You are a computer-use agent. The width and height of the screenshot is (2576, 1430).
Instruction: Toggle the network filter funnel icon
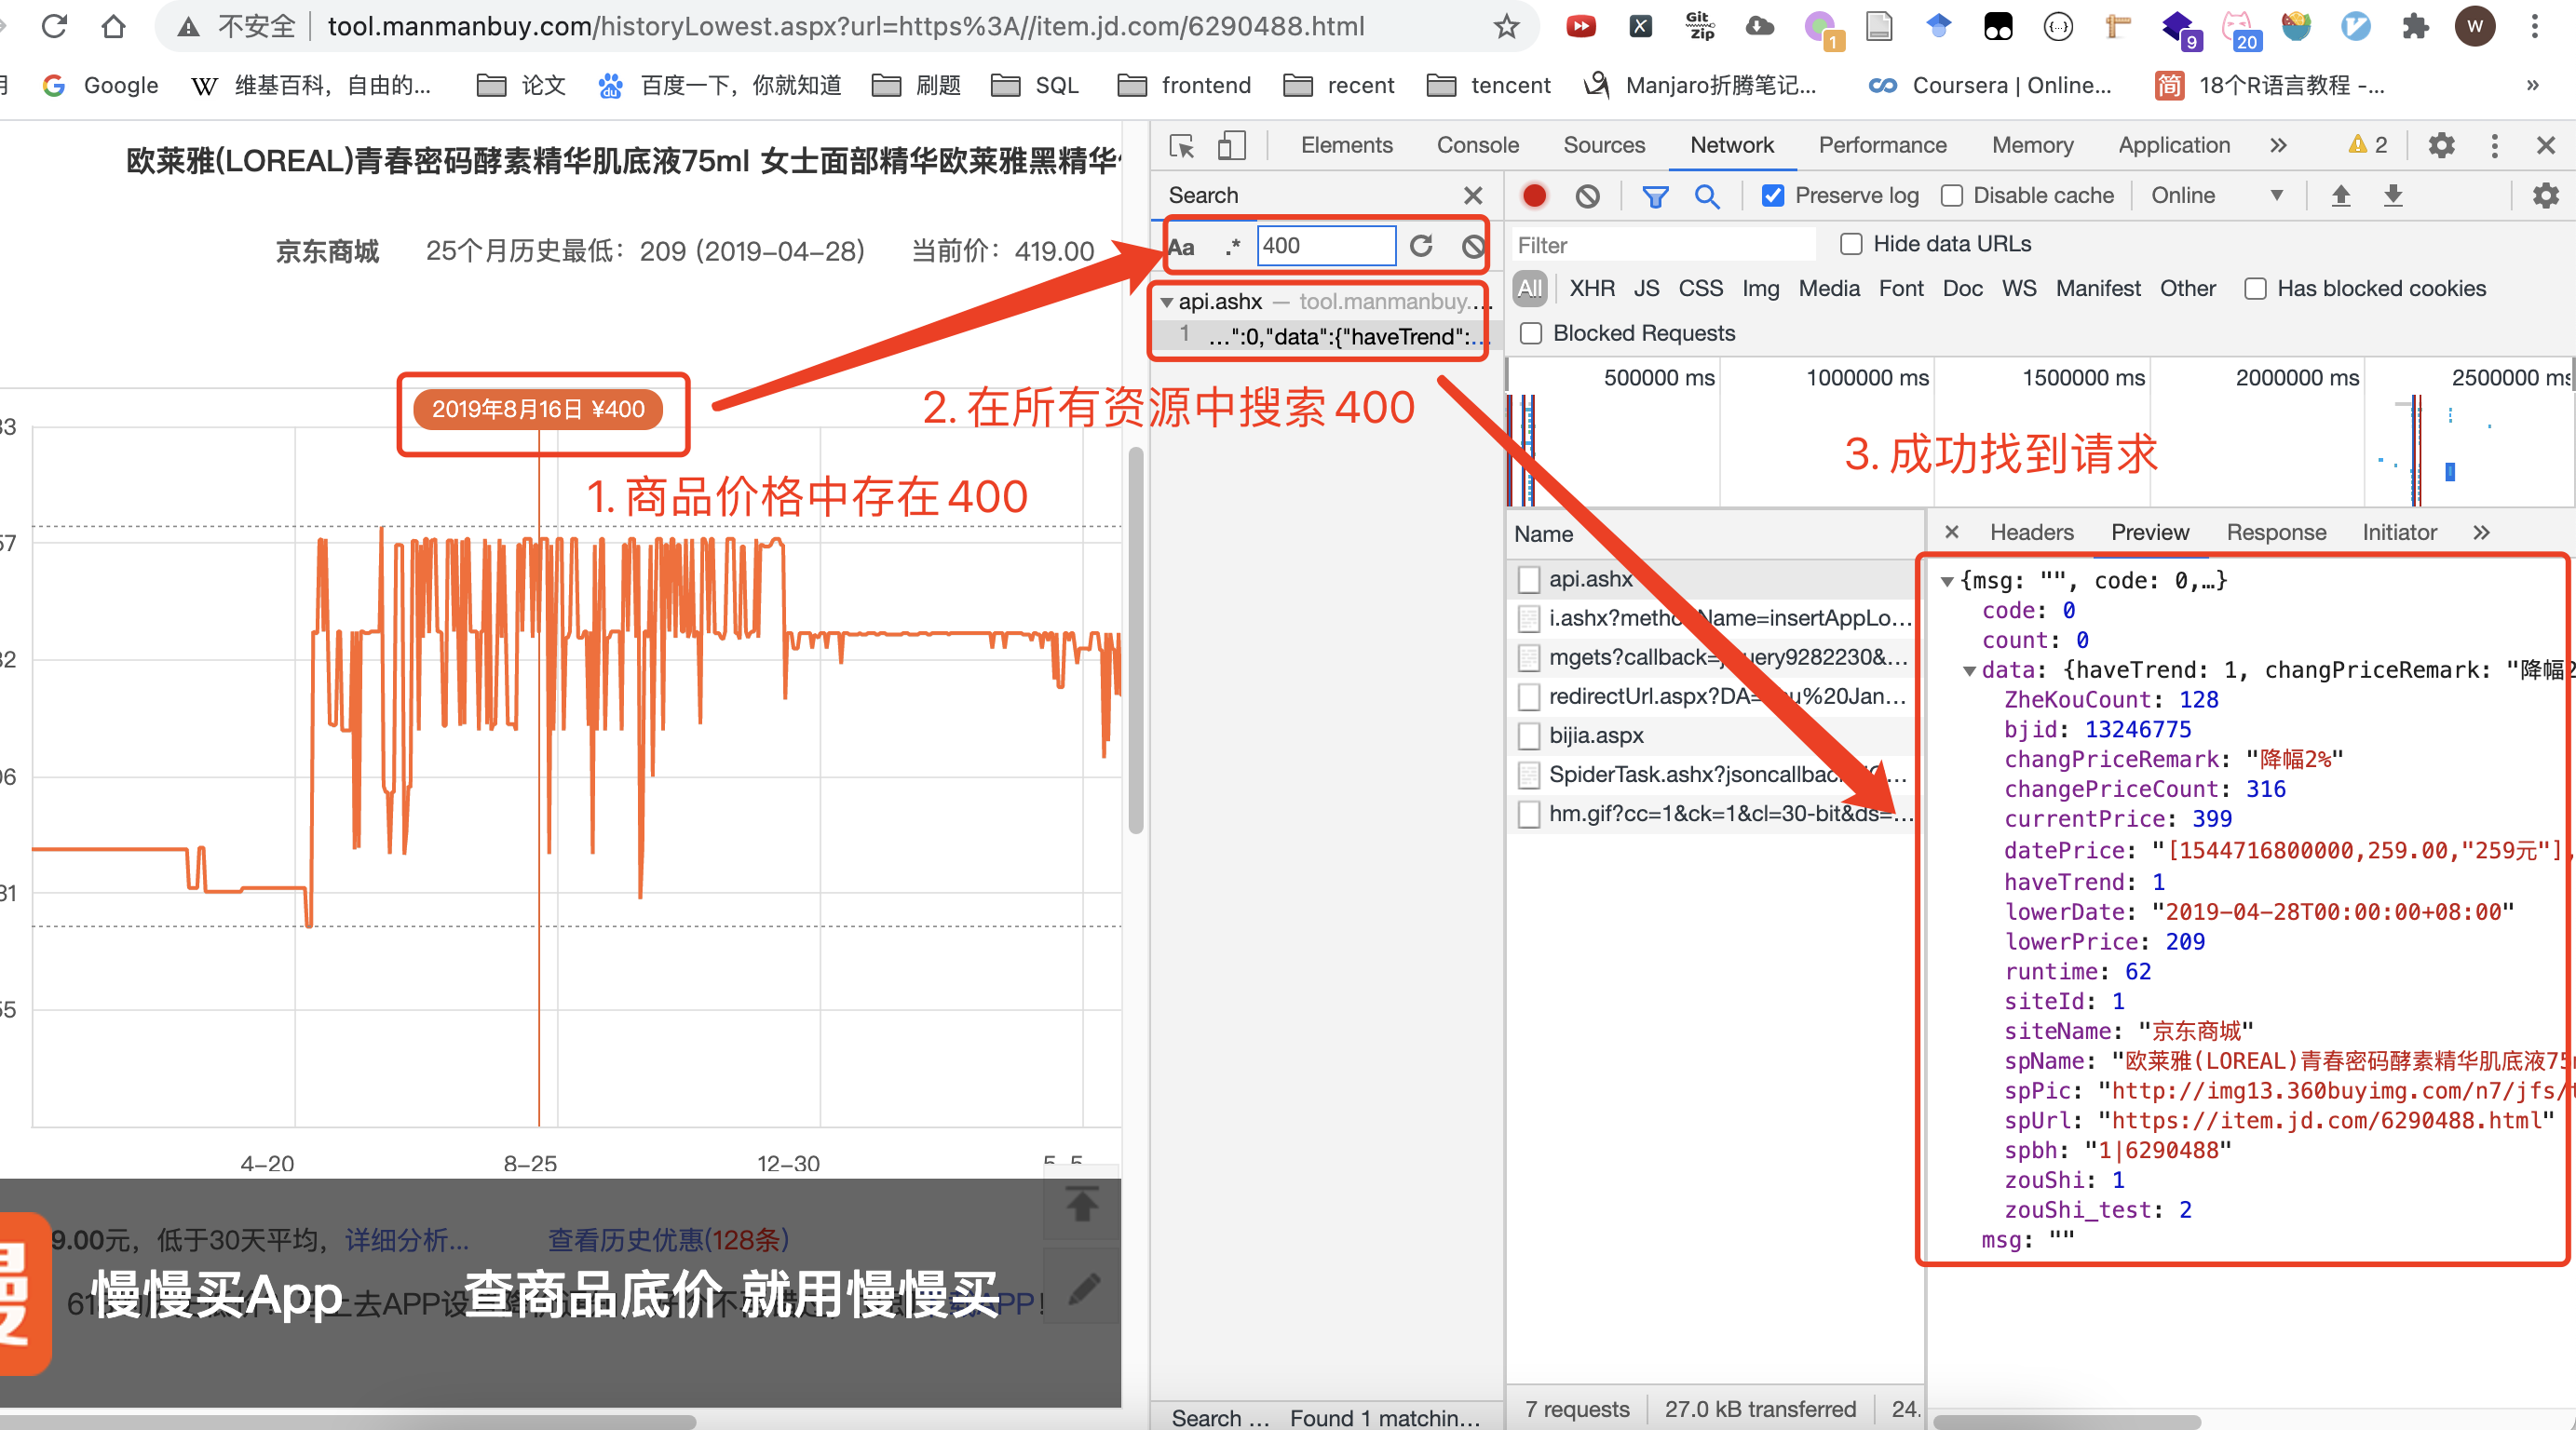pyautogui.click(x=1655, y=196)
